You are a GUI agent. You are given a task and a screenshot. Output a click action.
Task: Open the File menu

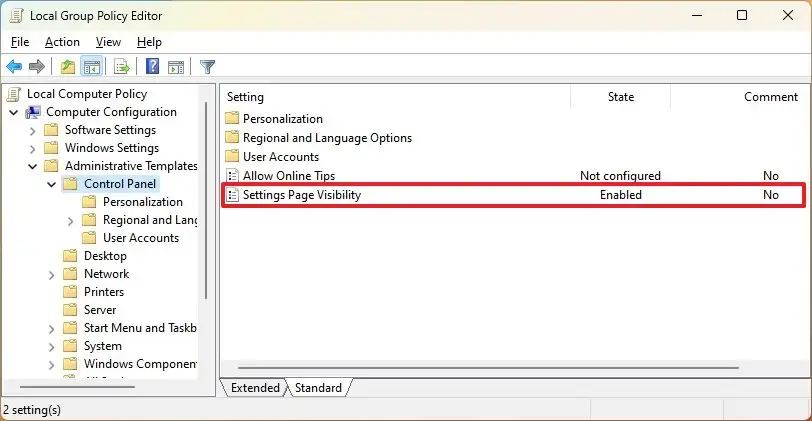[x=20, y=42]
